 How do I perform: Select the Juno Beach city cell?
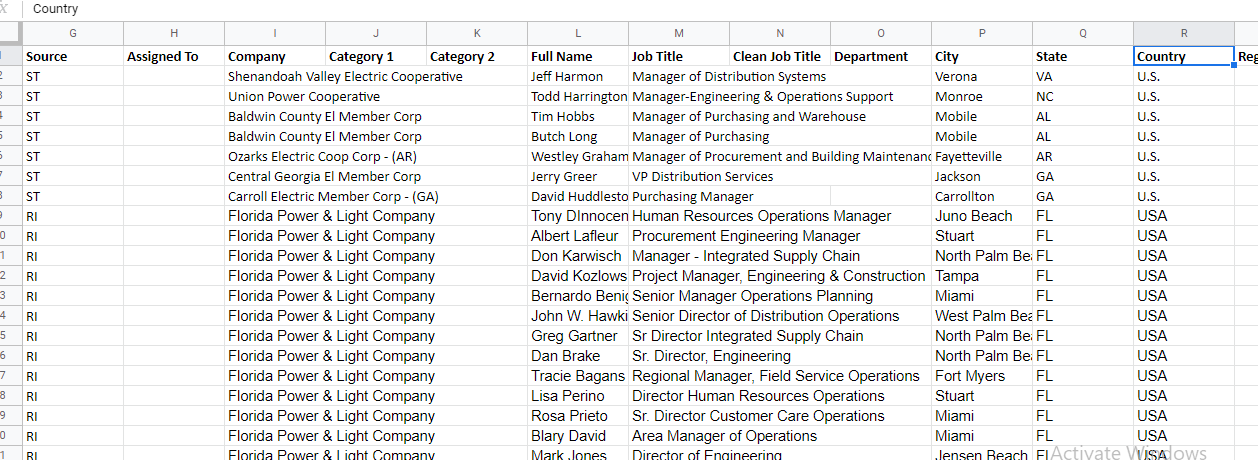pos(982,216)
